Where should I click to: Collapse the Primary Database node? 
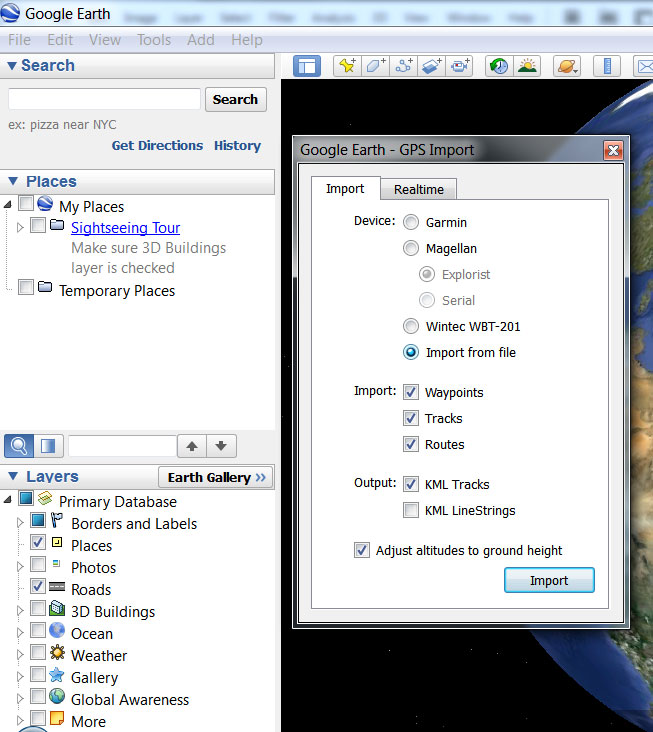pos(7,500)
